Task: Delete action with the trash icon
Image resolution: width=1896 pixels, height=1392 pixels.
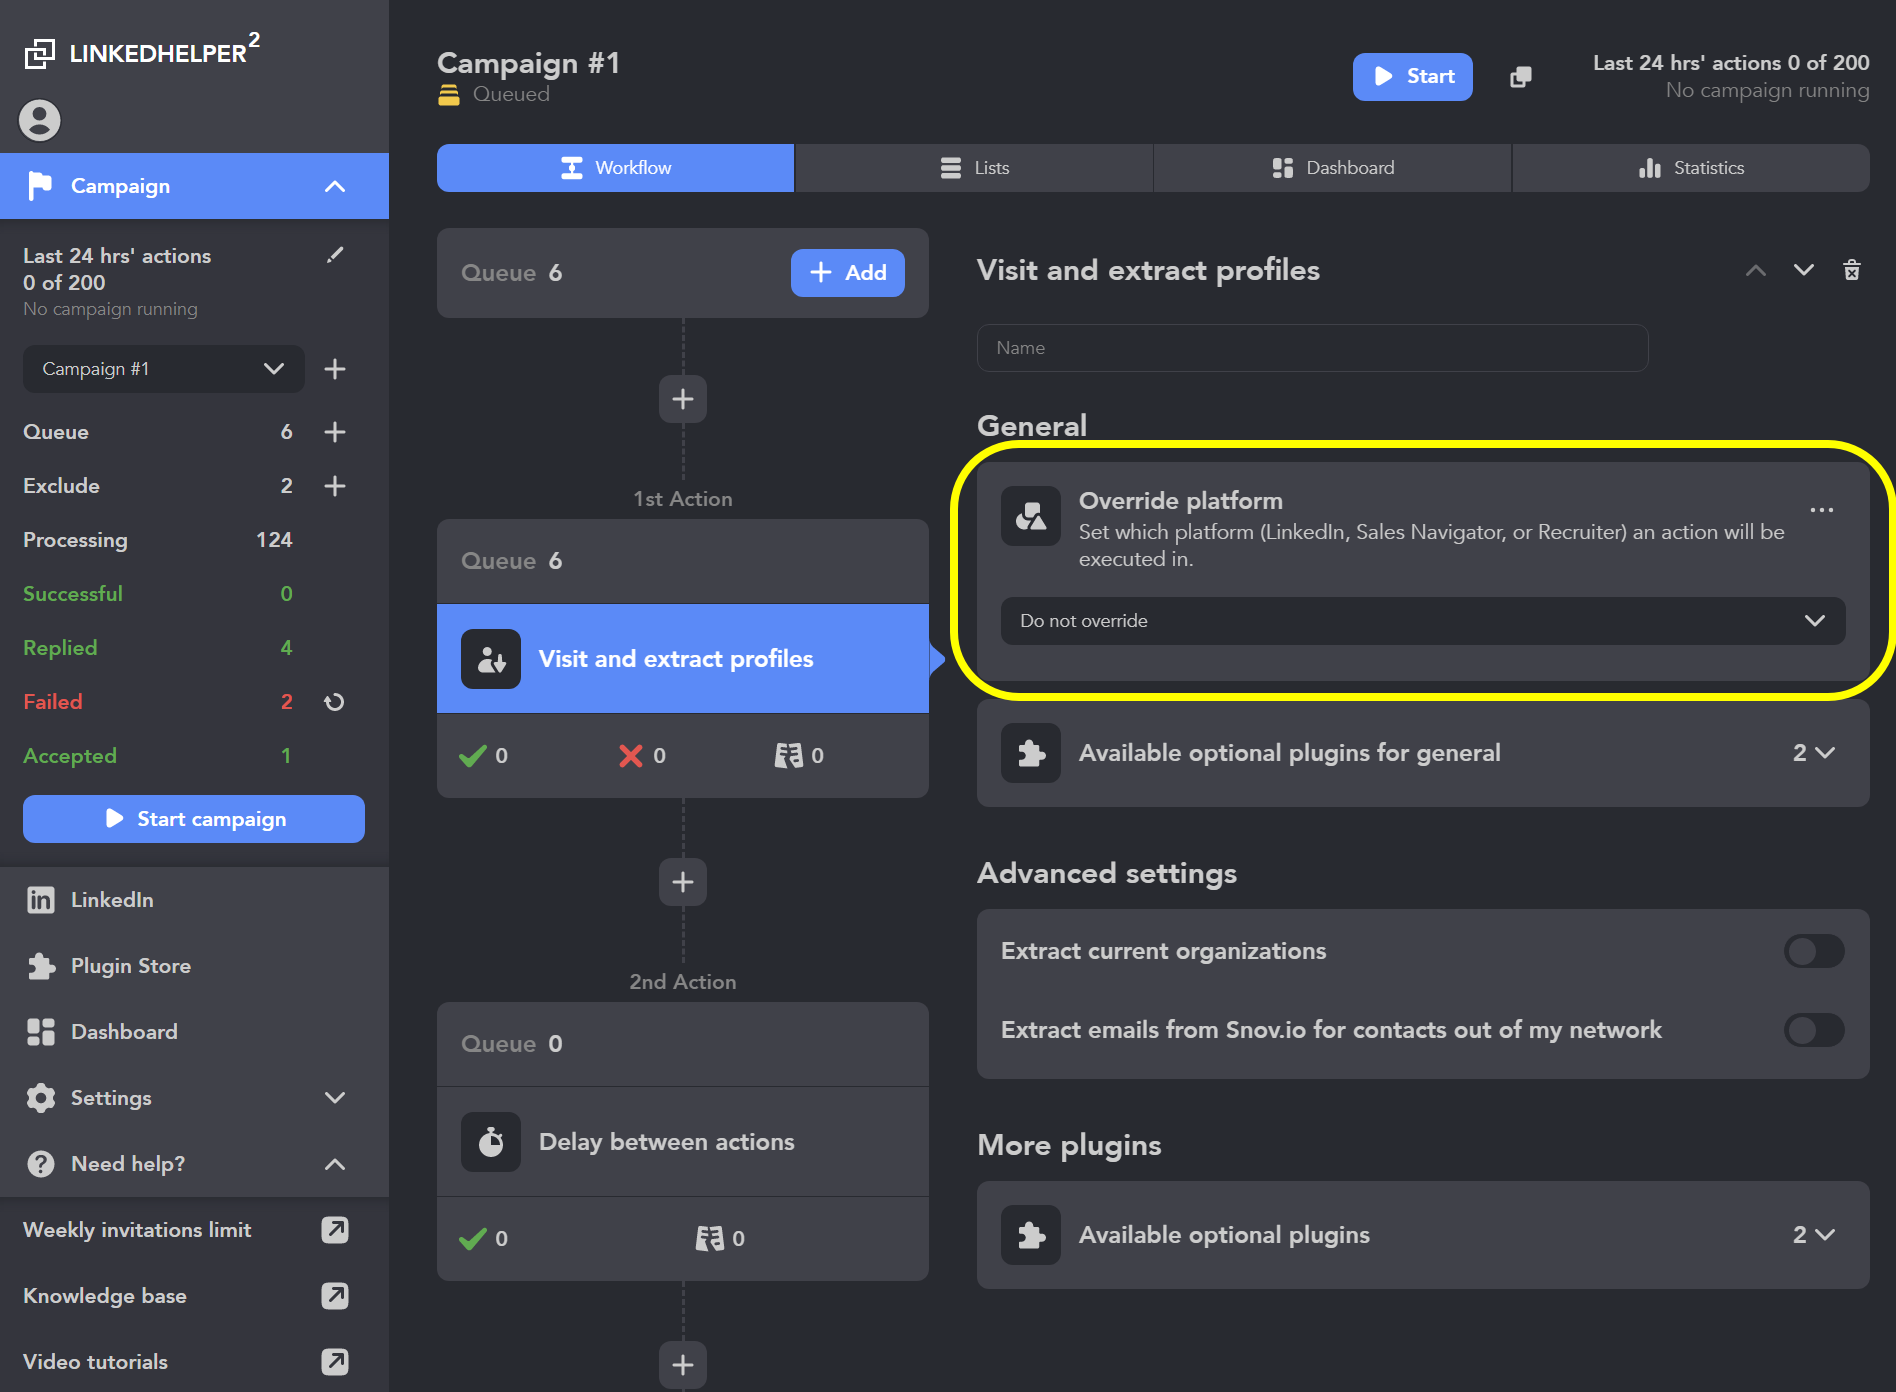Action: [1851, 270]
